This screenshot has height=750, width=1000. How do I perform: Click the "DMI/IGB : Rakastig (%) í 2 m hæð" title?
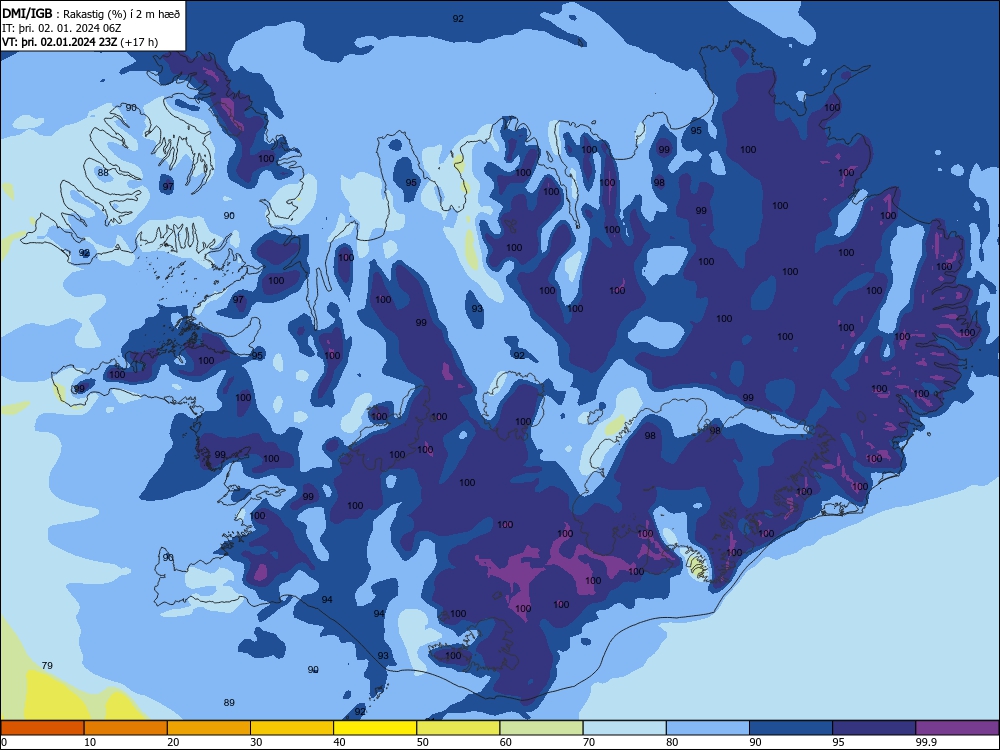coord(91,14)
